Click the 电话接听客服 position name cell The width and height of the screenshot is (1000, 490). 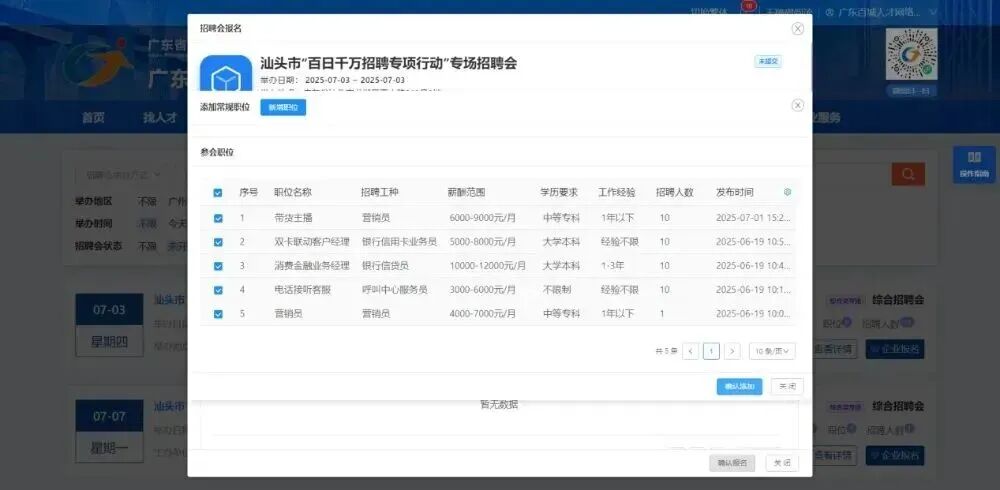pyautogui.click(x=303, y=290)
